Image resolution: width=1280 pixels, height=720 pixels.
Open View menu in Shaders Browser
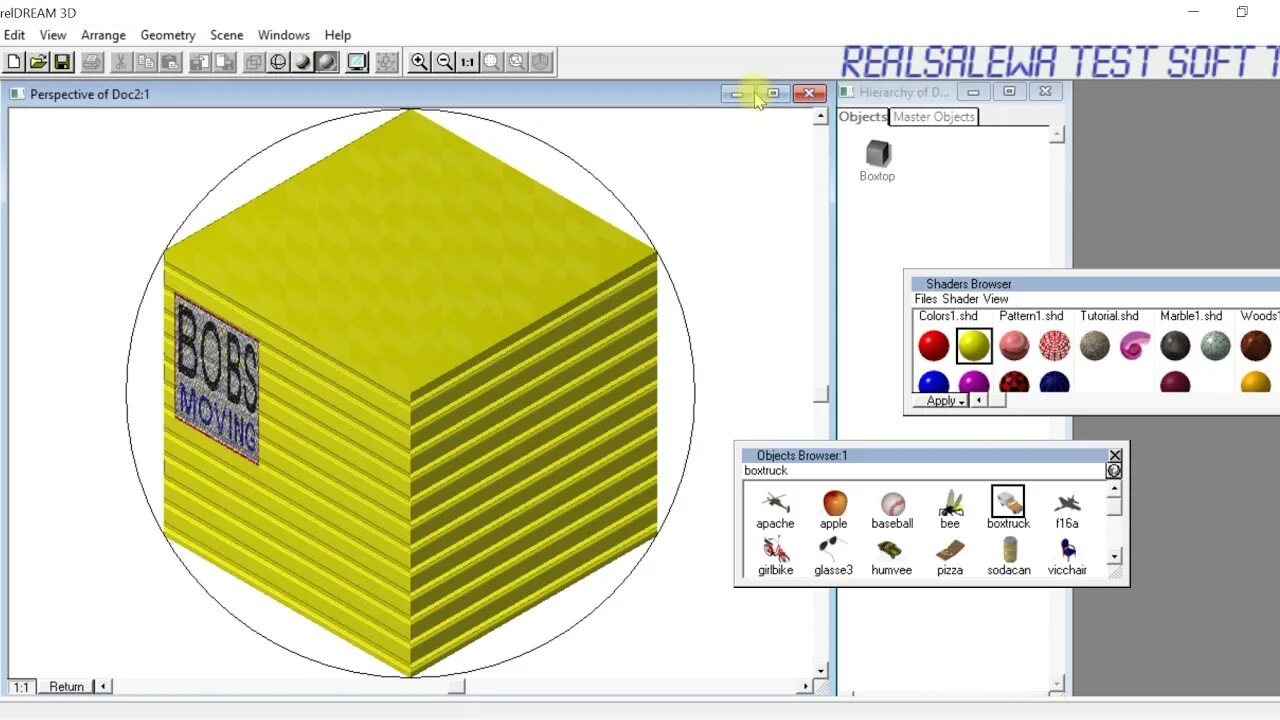[995, 299]
